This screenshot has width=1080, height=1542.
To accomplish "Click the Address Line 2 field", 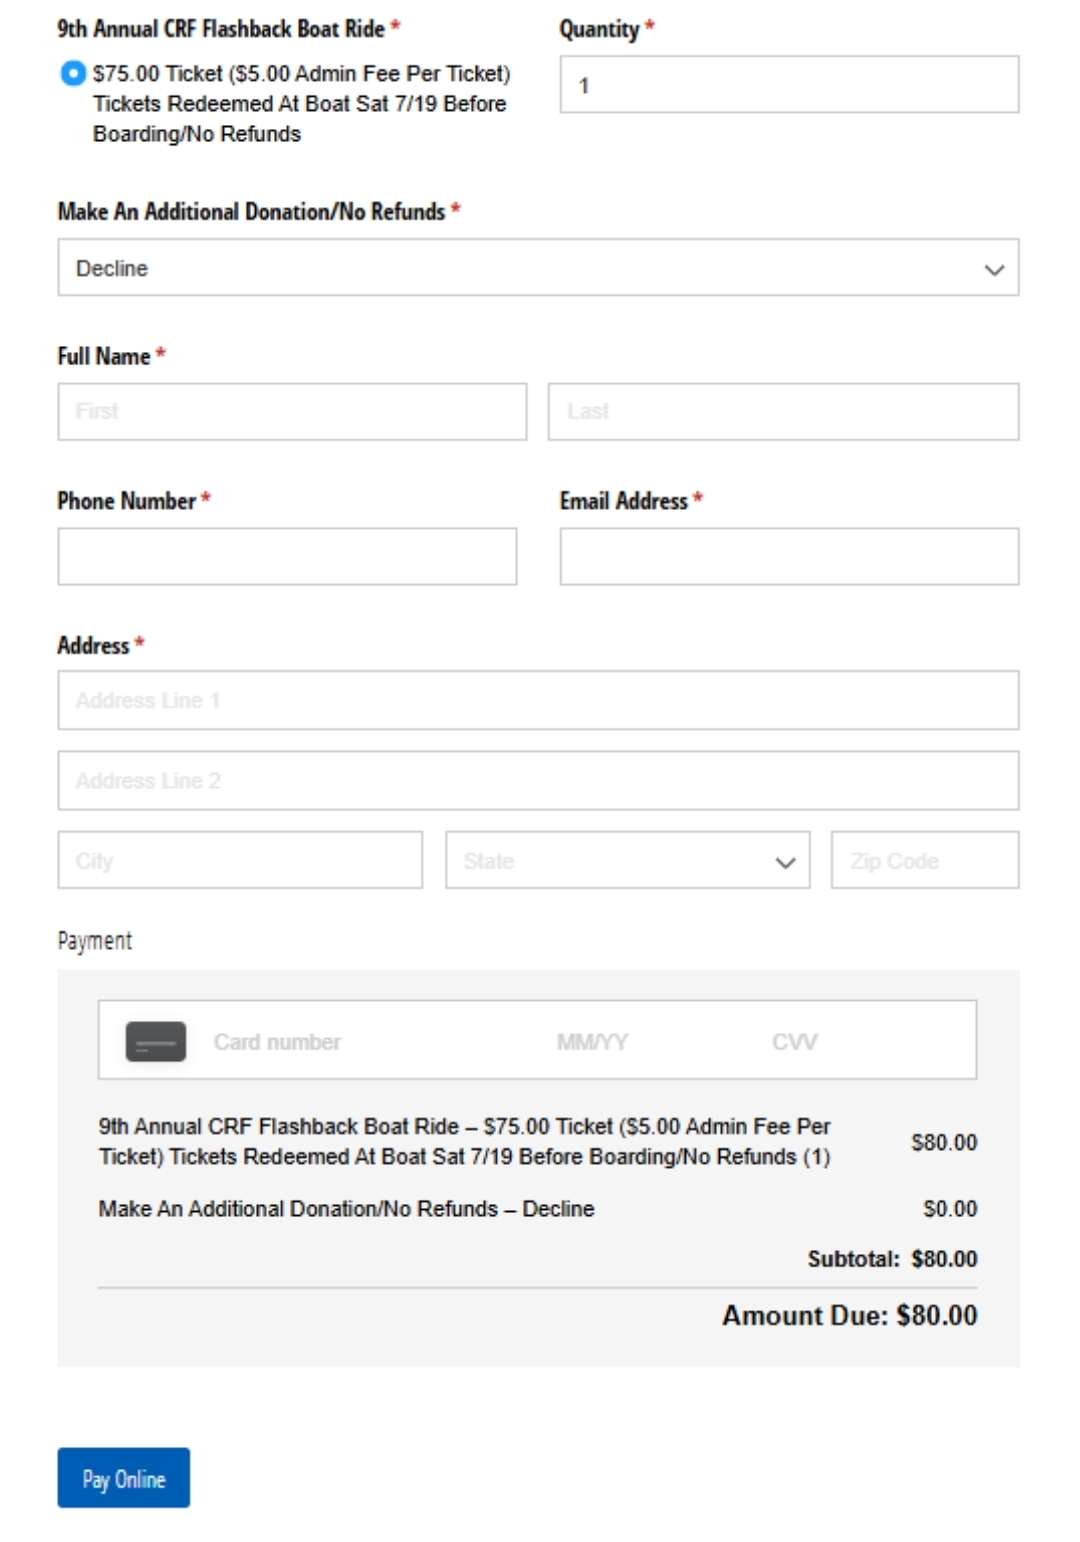I will (x=538, y=781).
